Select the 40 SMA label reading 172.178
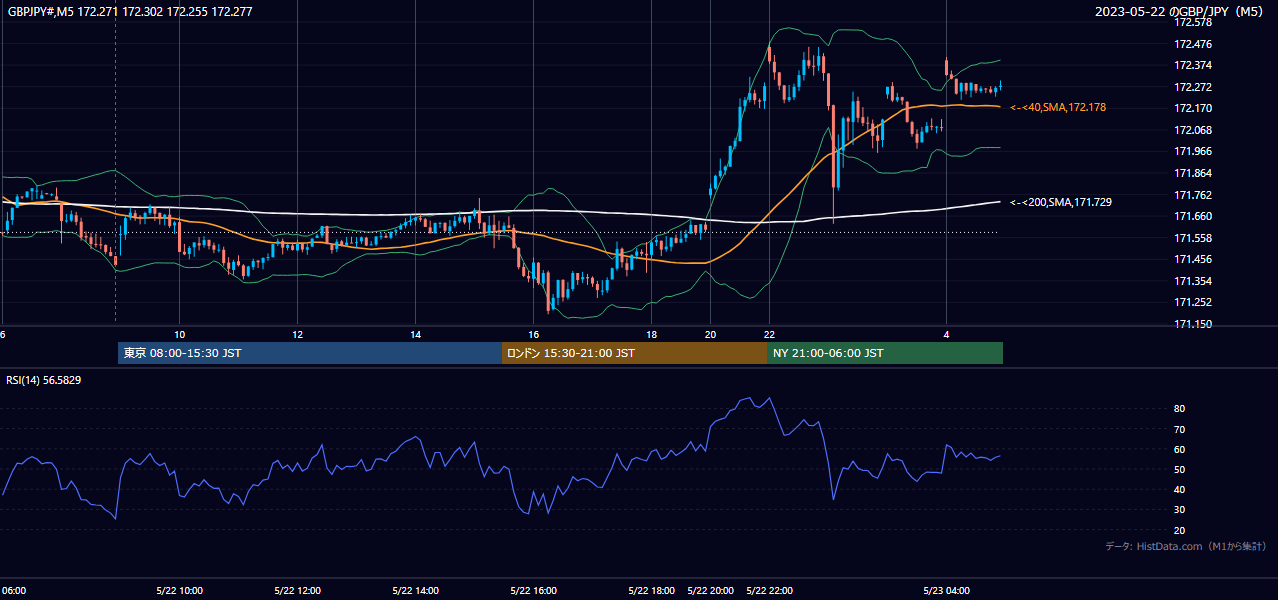This screenshot has width=1278, height=600. [x=1058, y=107]
